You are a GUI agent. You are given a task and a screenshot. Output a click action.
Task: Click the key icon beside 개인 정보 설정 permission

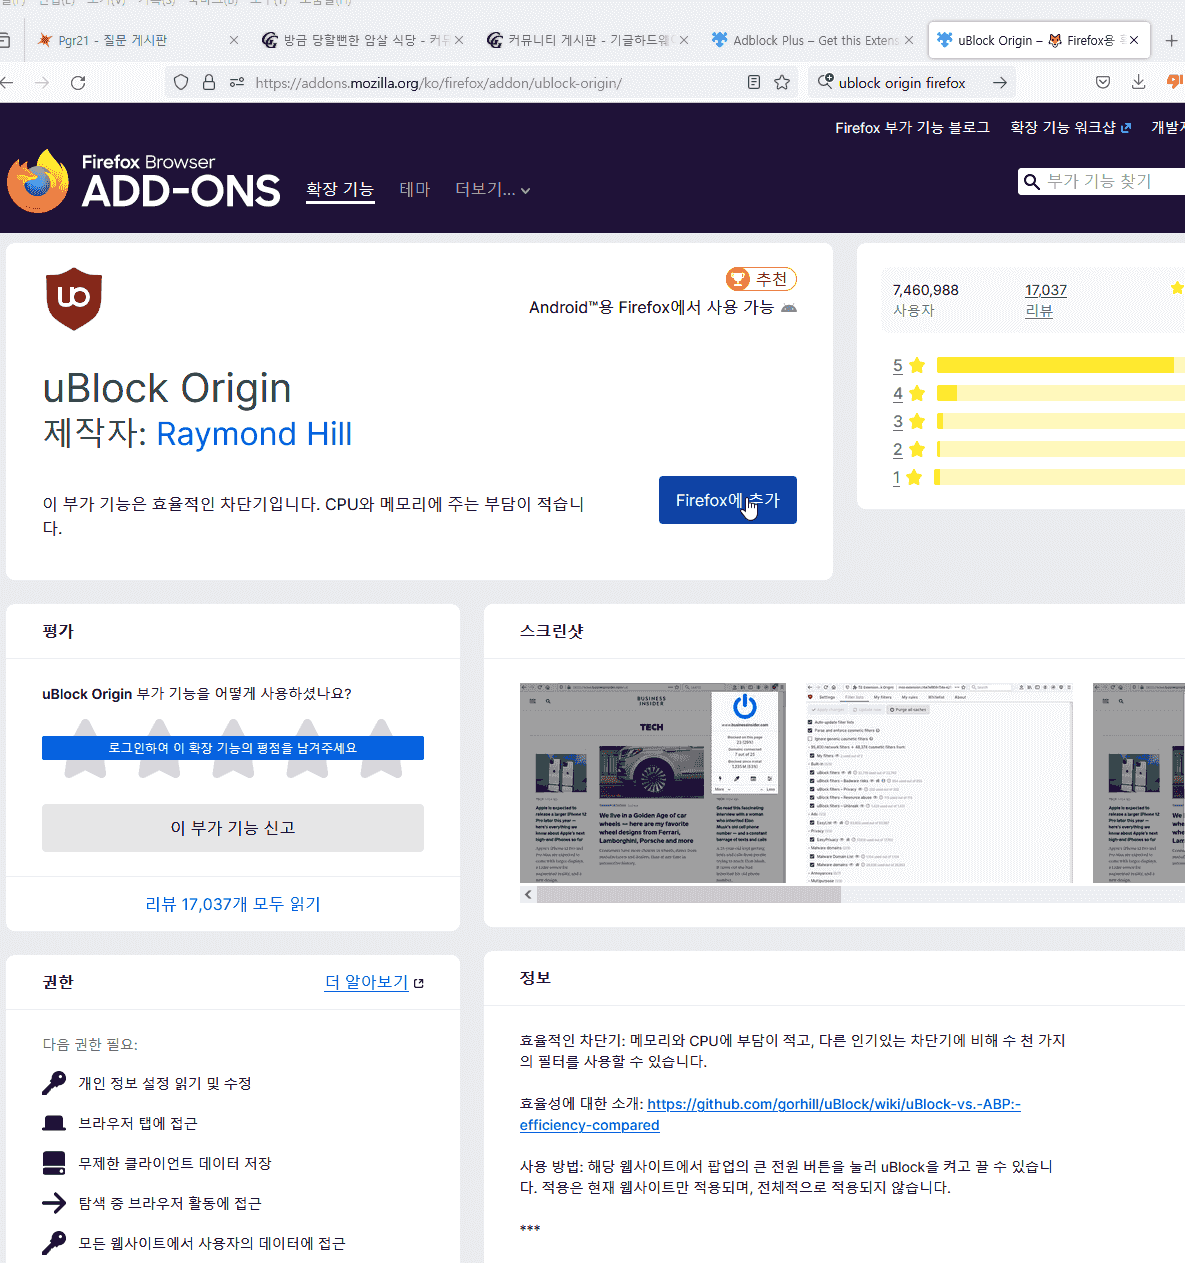click(x=54, y=1082)
